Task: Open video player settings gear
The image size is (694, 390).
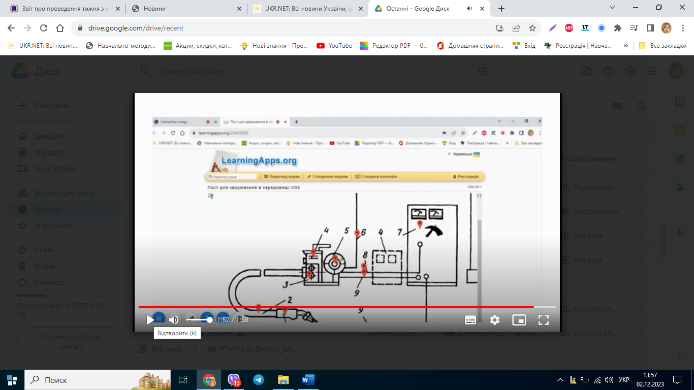Action: pos(494,320)
